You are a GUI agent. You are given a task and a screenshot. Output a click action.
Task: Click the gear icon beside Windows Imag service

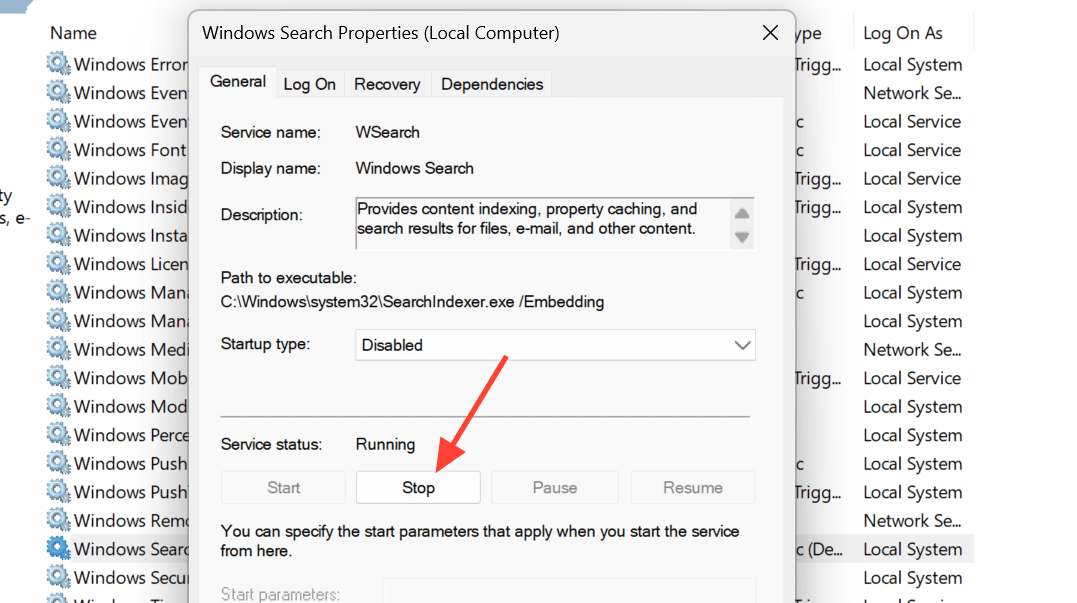point(58,178)
